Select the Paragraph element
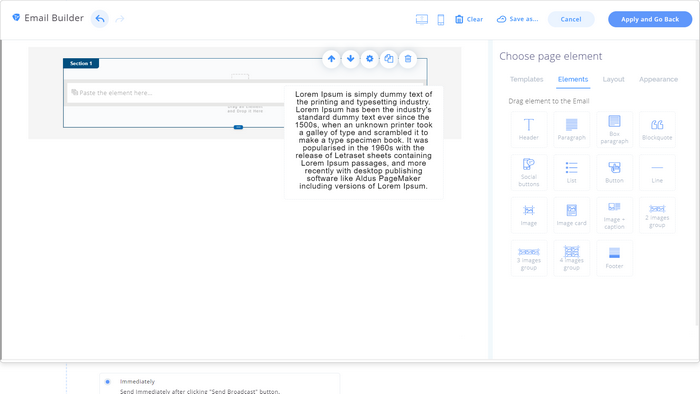The image size is (700, 394). (571, 129)
